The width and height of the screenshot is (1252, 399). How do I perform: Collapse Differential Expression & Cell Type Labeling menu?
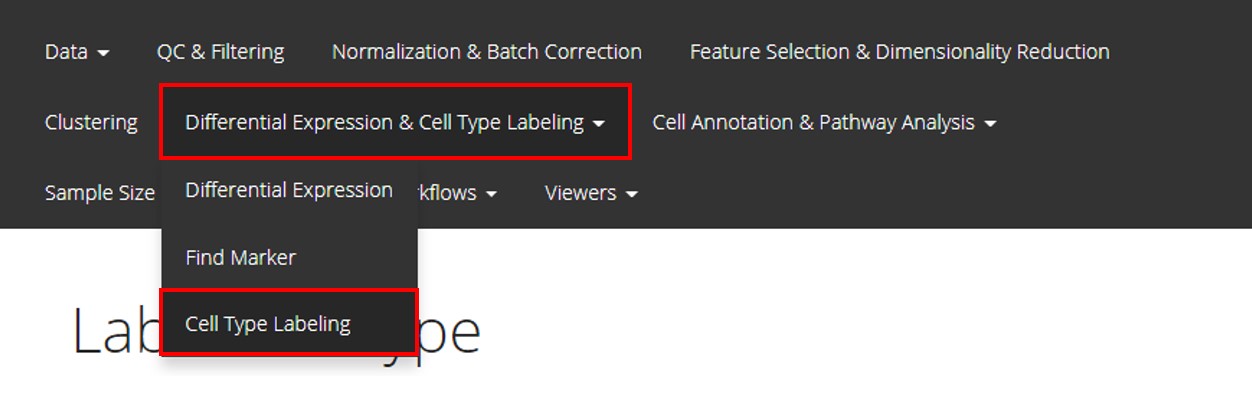pos(395,122)
